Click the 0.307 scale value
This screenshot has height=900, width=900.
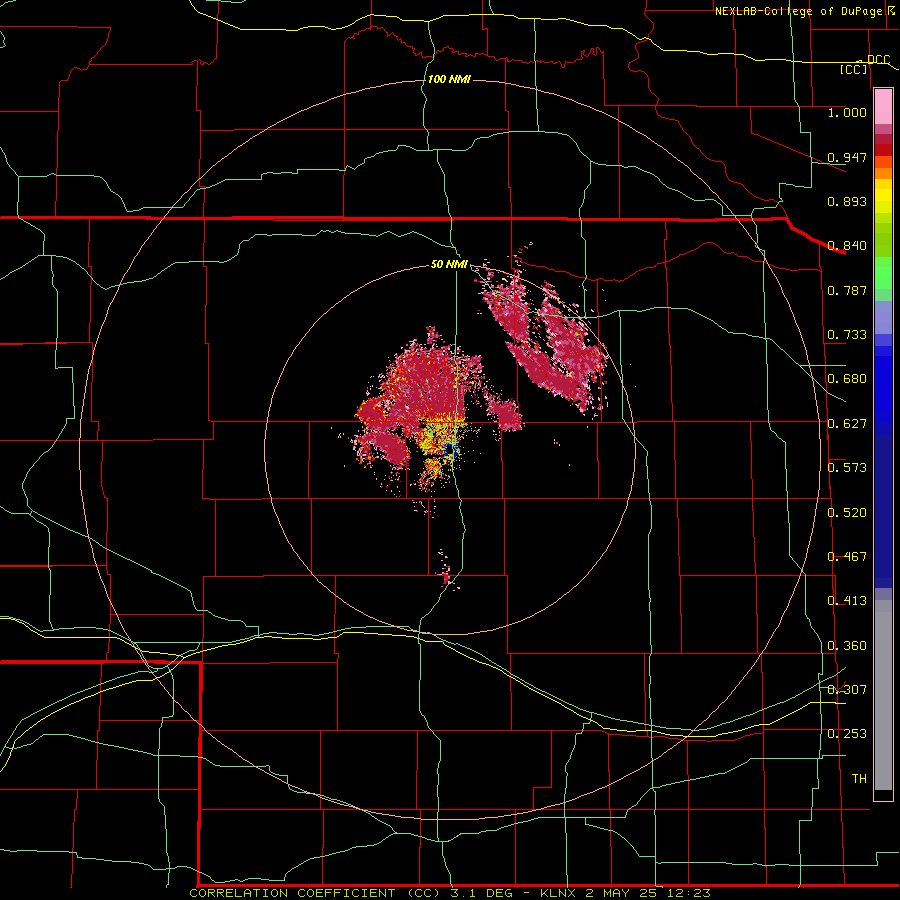[x=847, y=690]
